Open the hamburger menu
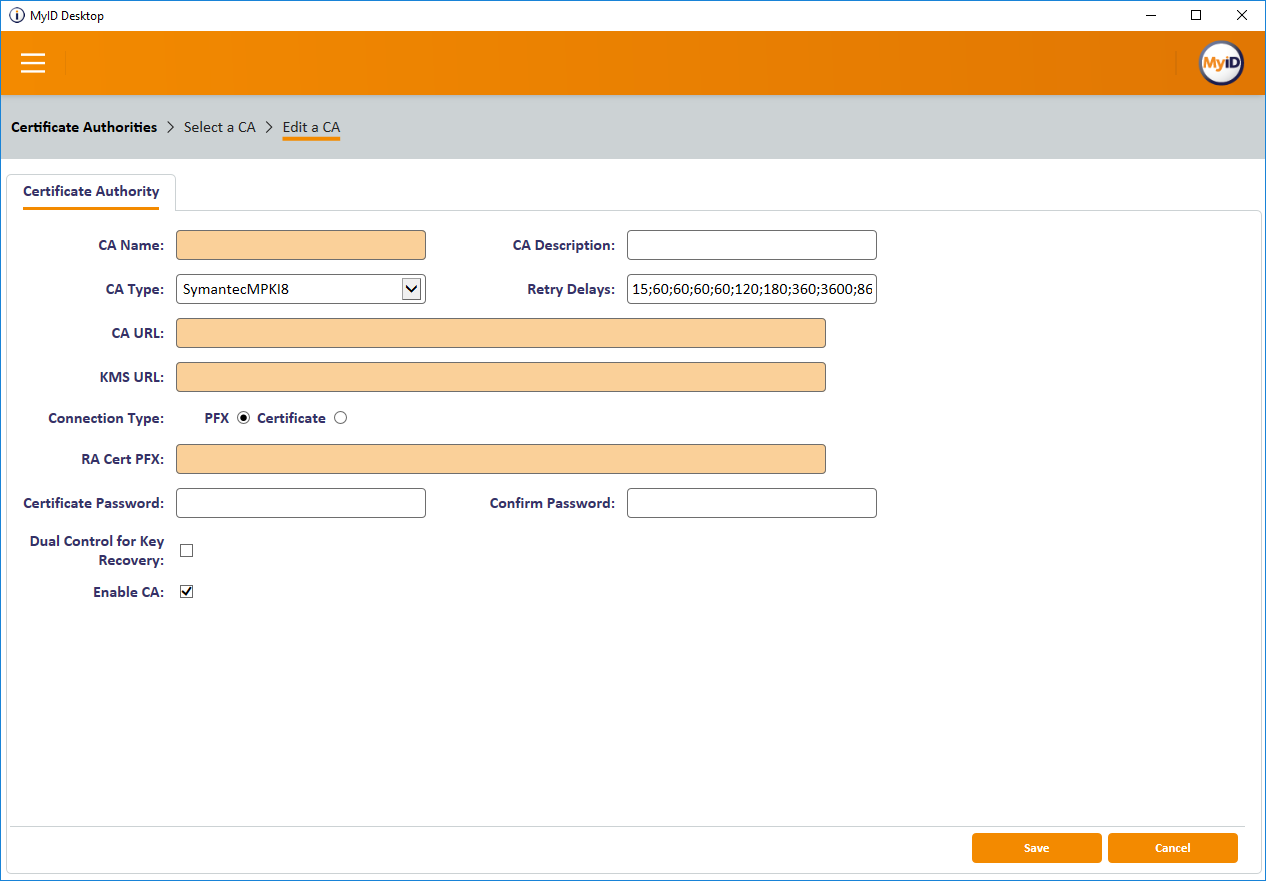This screenshot has width=1266, height=881. tap(33, 63)
